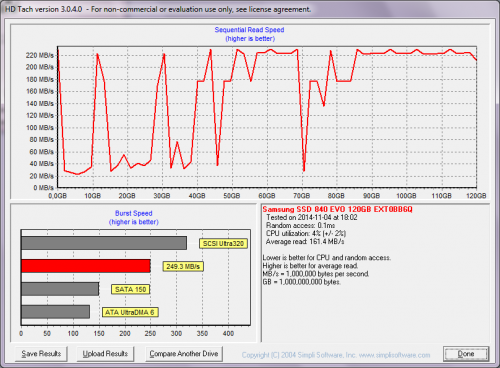
Task: Click the SATA 150 label
Action: (130, 289)
